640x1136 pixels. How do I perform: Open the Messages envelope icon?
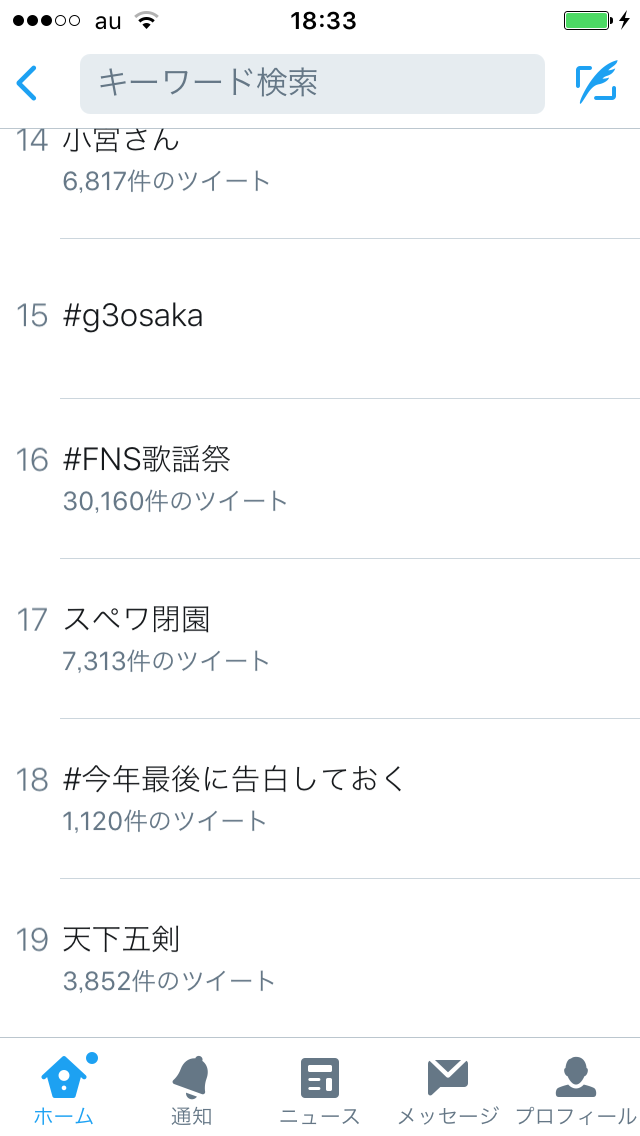[448, 1077]
